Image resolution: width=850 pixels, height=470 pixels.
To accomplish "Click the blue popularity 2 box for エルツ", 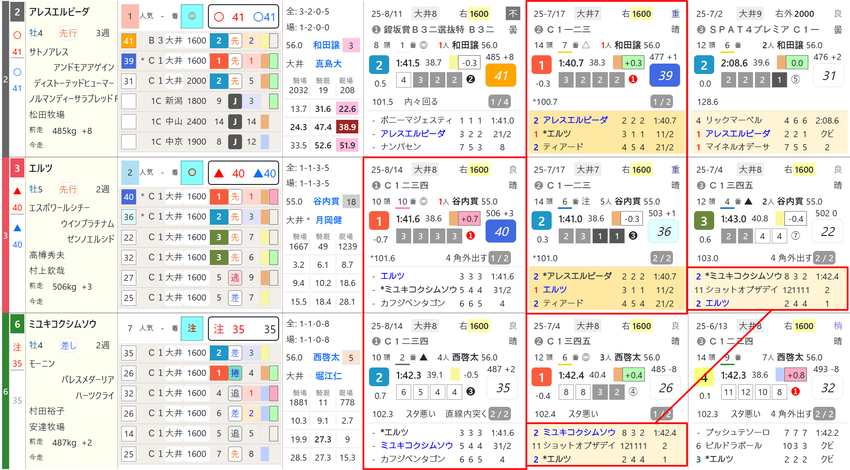I will 130,172.
